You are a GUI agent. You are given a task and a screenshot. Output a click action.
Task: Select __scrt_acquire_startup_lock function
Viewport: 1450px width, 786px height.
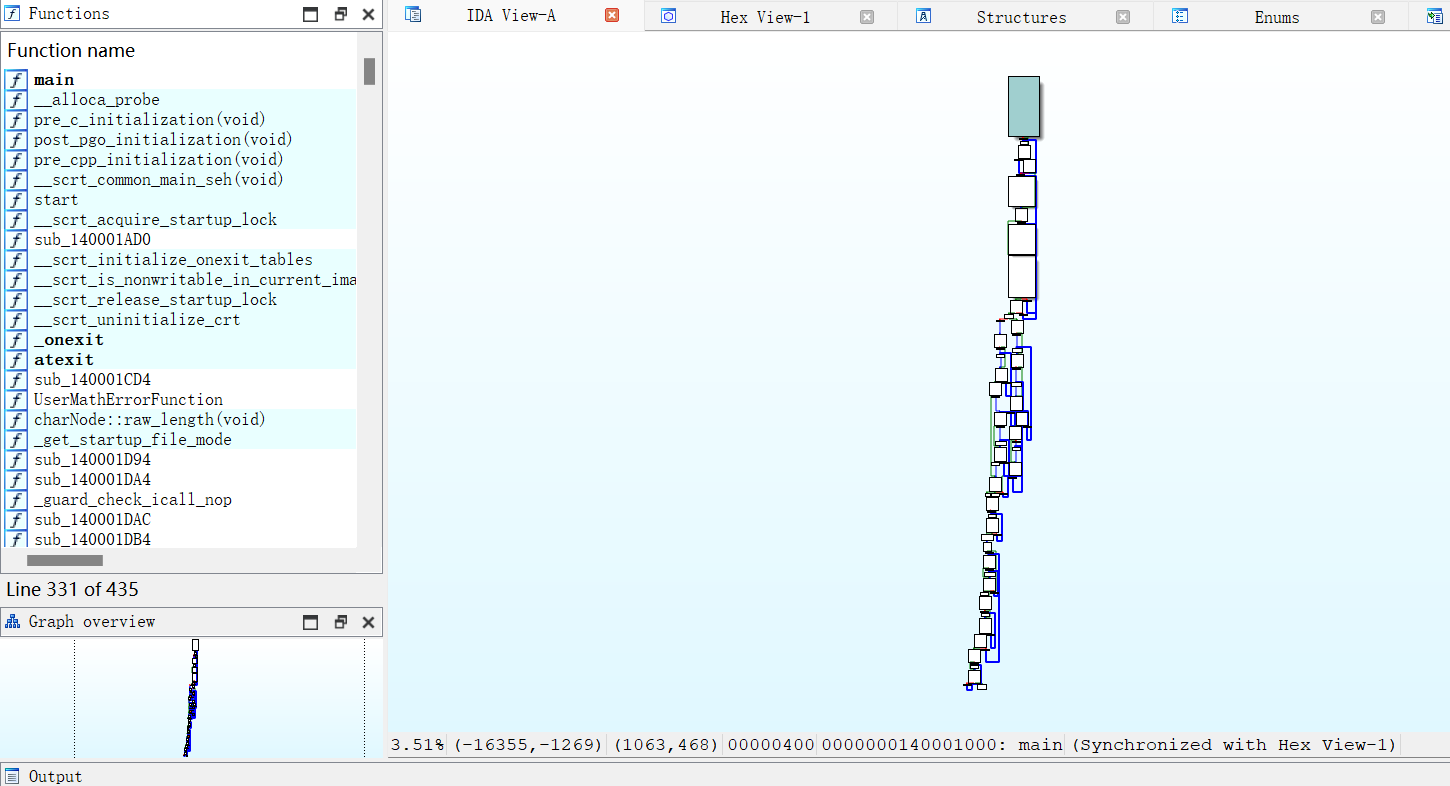[180, 220]
